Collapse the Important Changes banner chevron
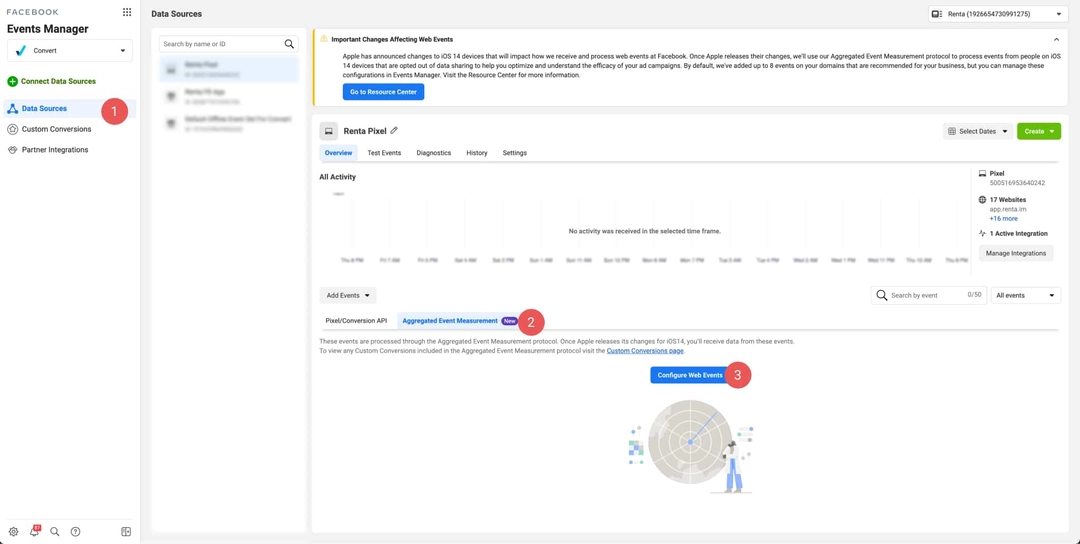Viewport: 1080px width, 544px height. pos(1057,39)
